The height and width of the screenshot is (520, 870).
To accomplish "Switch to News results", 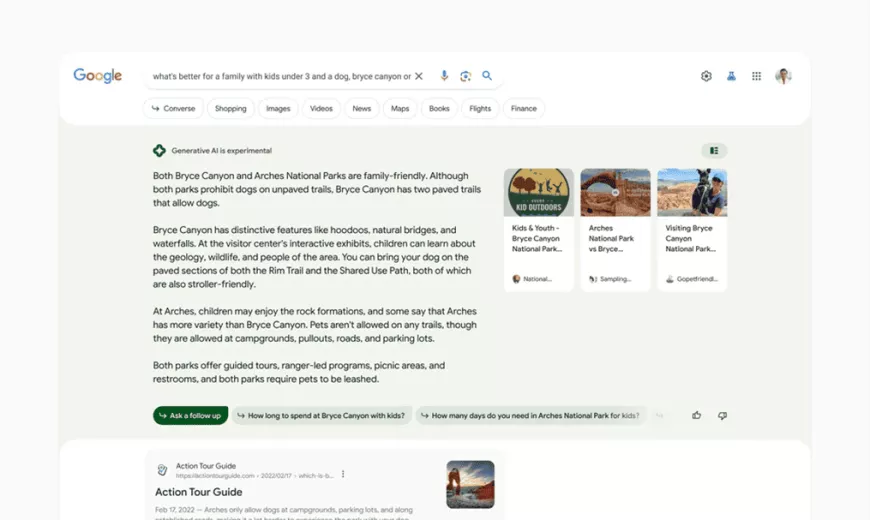I will [361, 108].
